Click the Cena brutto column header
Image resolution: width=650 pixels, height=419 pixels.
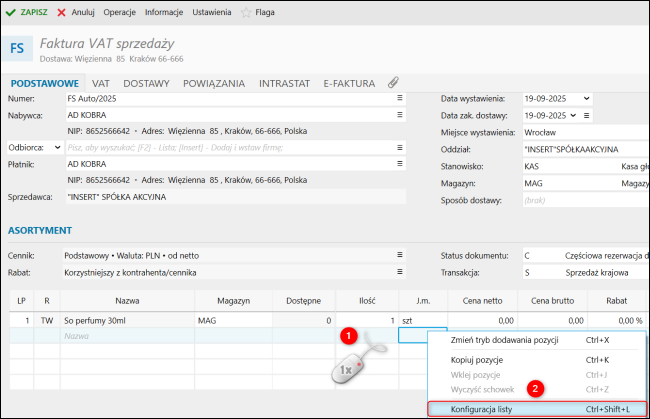553,301
